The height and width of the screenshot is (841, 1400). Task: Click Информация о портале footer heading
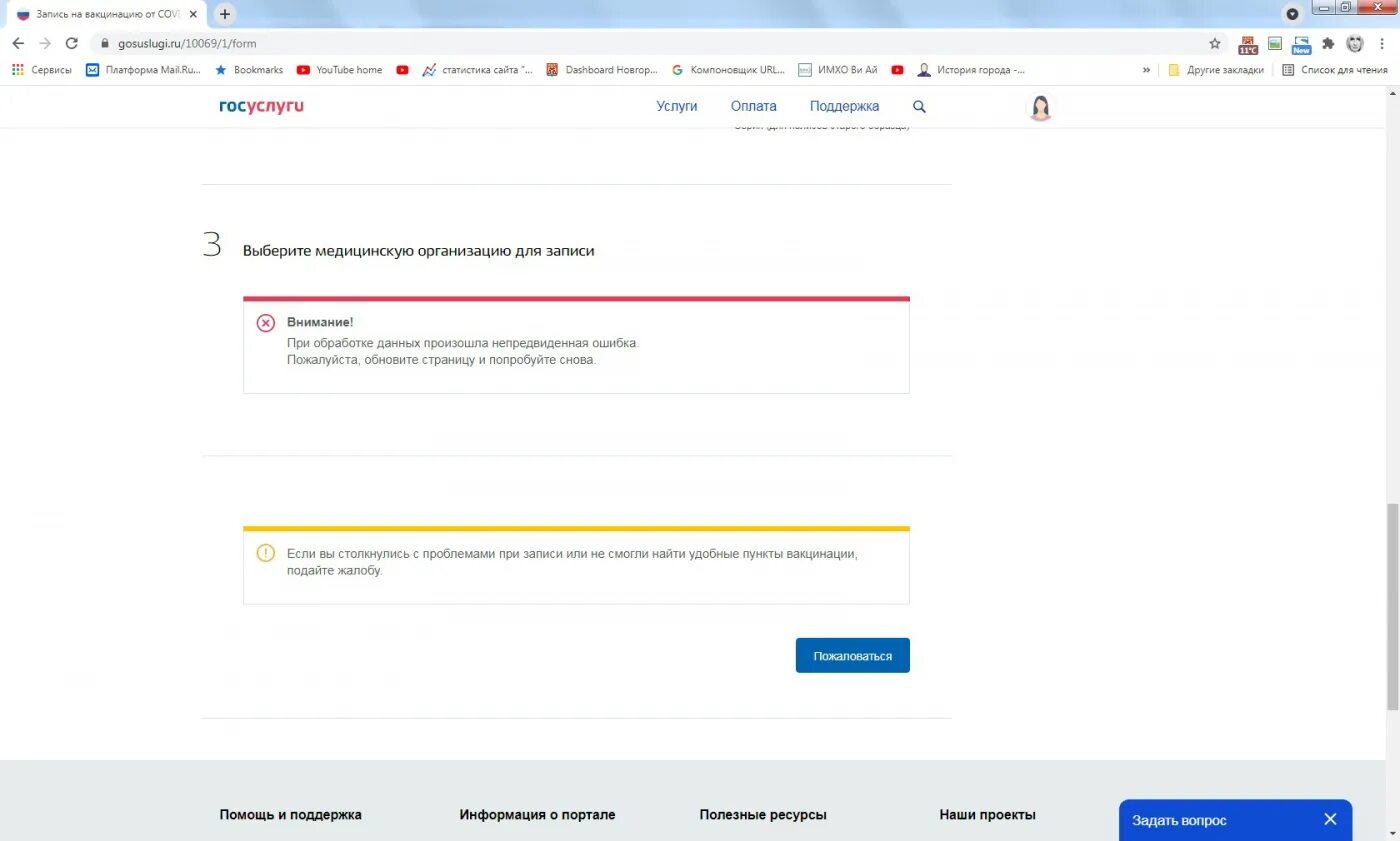537,815
